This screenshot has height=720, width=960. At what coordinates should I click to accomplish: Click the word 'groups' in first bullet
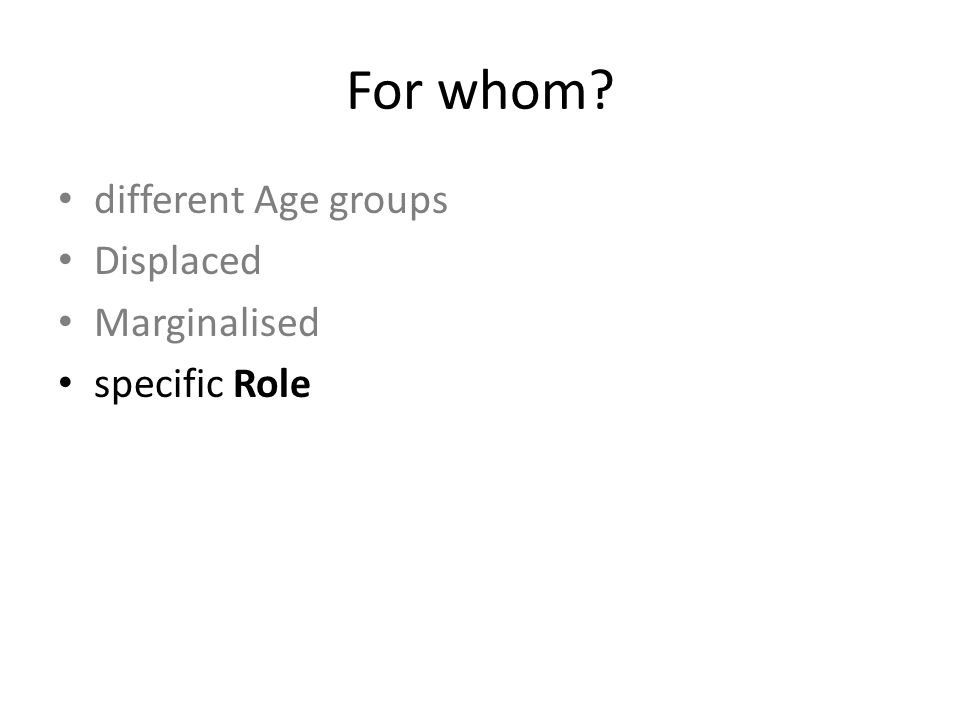click(388, 204)
